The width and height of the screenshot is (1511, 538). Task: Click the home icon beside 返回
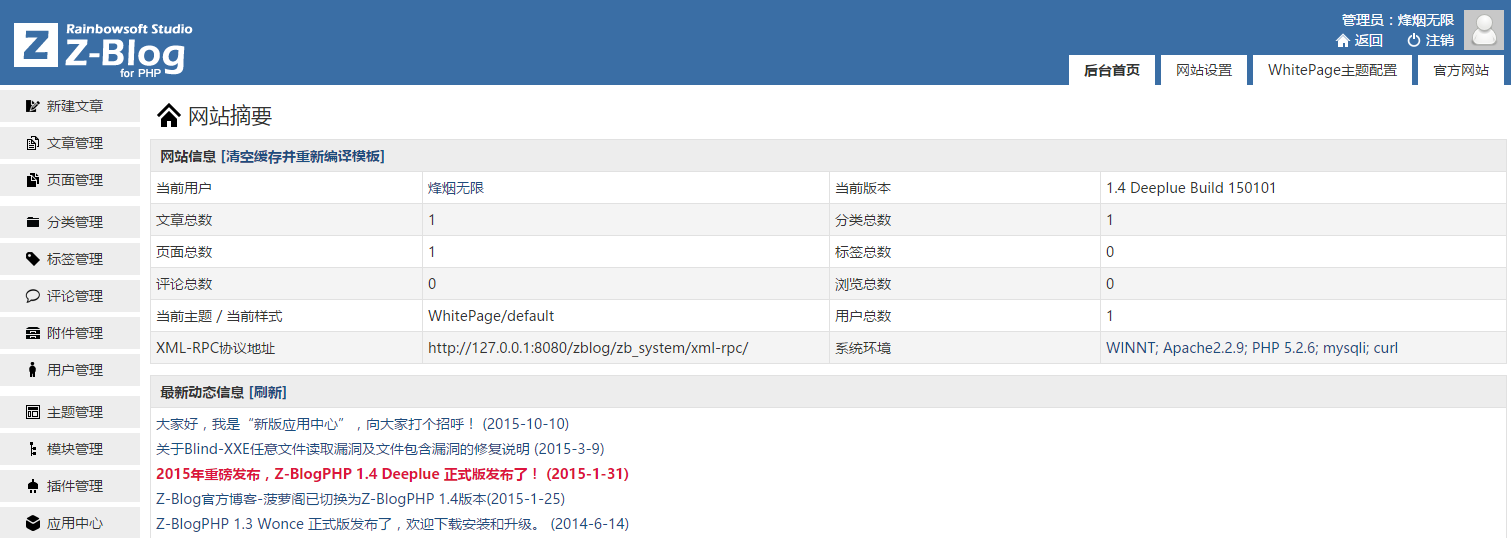[x=1343, y=40]
